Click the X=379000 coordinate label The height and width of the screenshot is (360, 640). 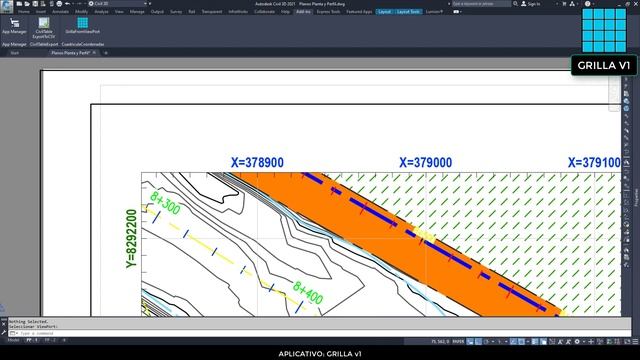click(x=425, y=162)
